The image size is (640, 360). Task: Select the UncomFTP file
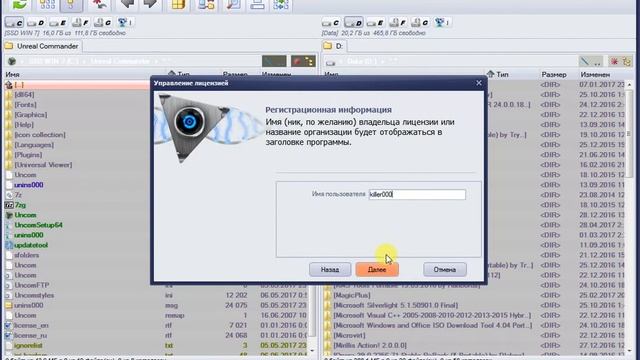pos(32,285)
